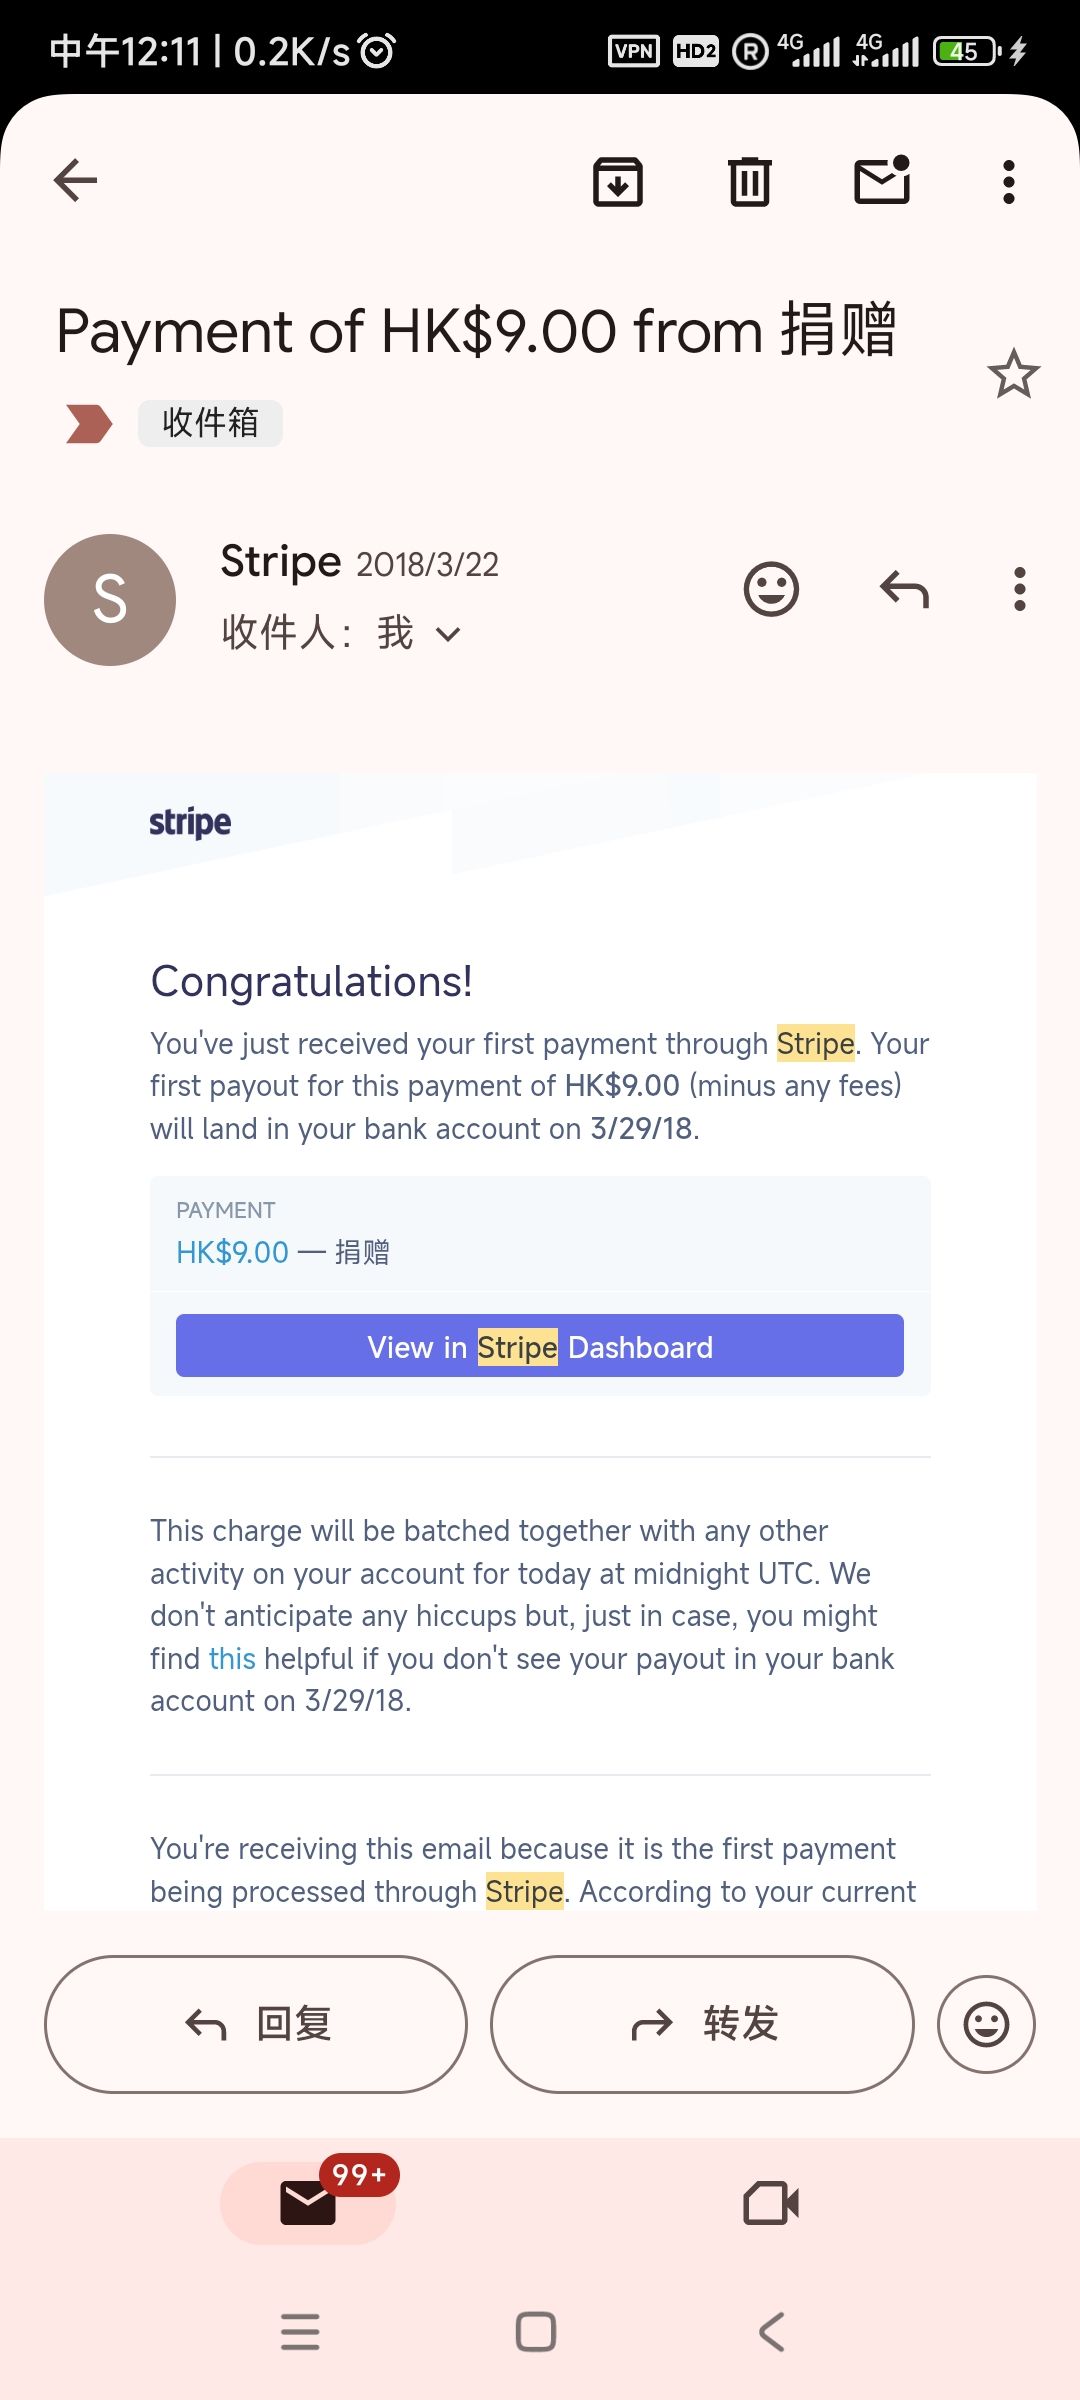The height and width of the screenshot is (2400, 1080).
Task: Archive this email
Action: [618, 182]
